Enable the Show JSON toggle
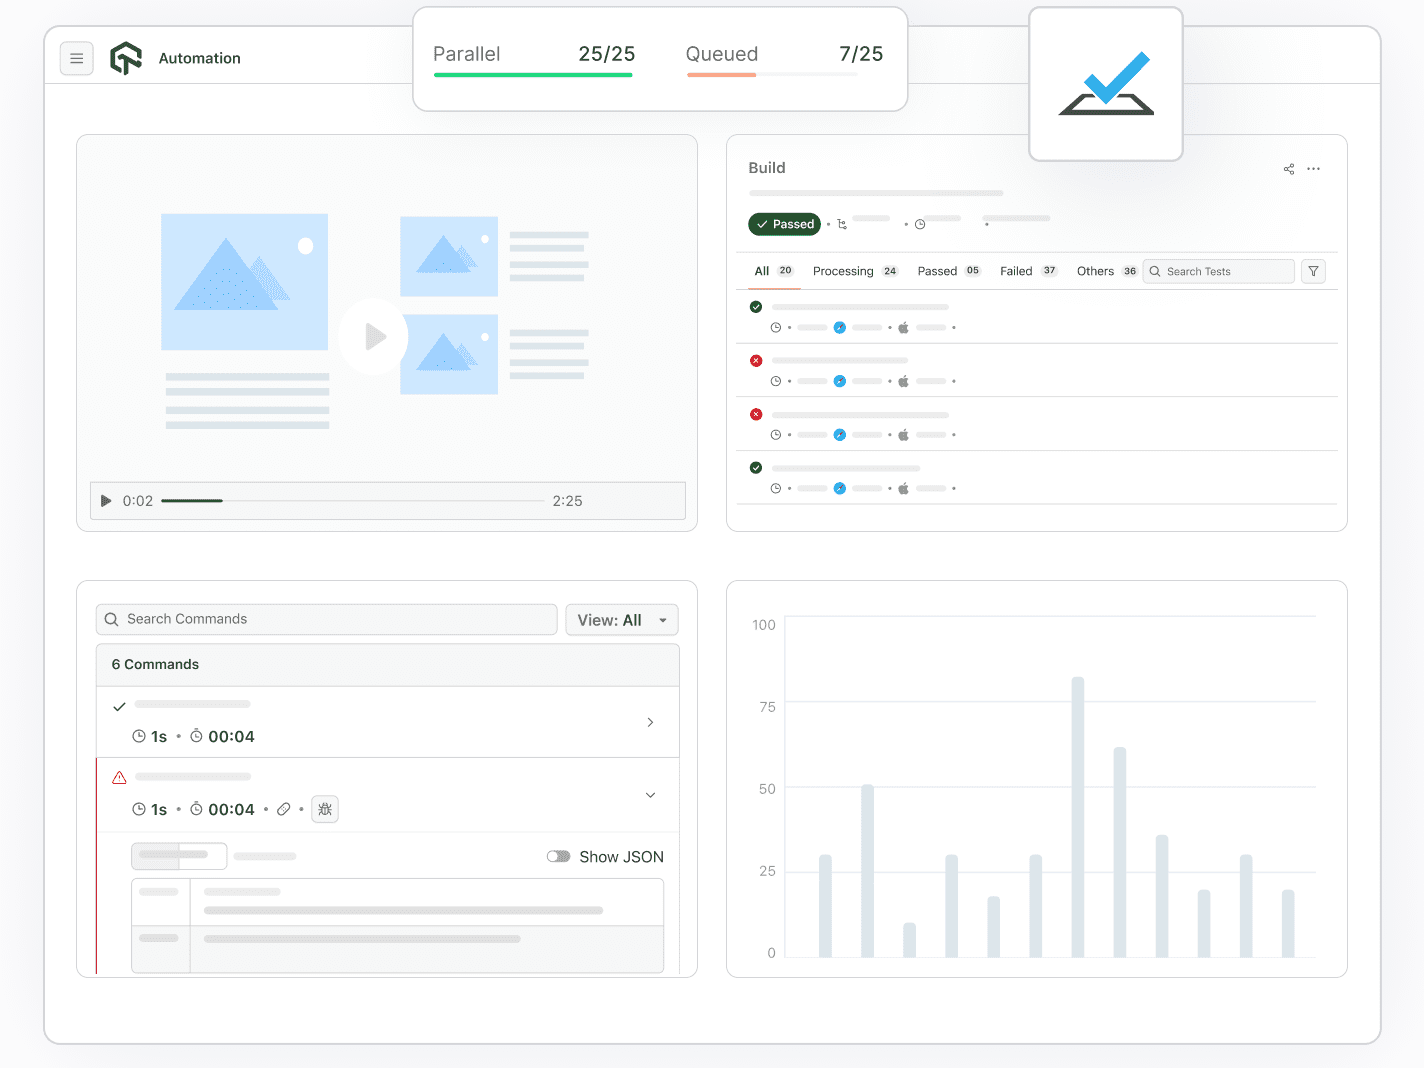Screen dimensions: 1424x1068 [558, 856]
